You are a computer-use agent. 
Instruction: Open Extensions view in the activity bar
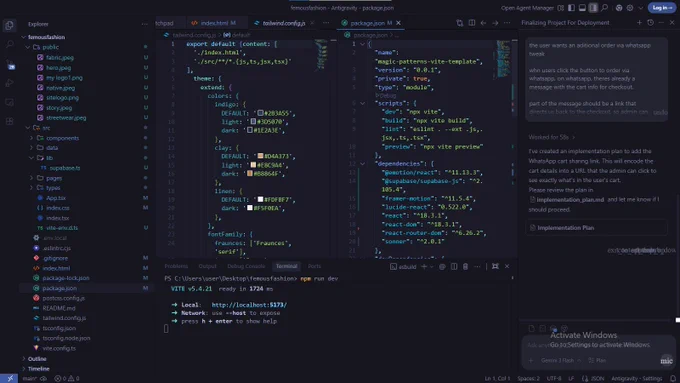coord(10,121)
